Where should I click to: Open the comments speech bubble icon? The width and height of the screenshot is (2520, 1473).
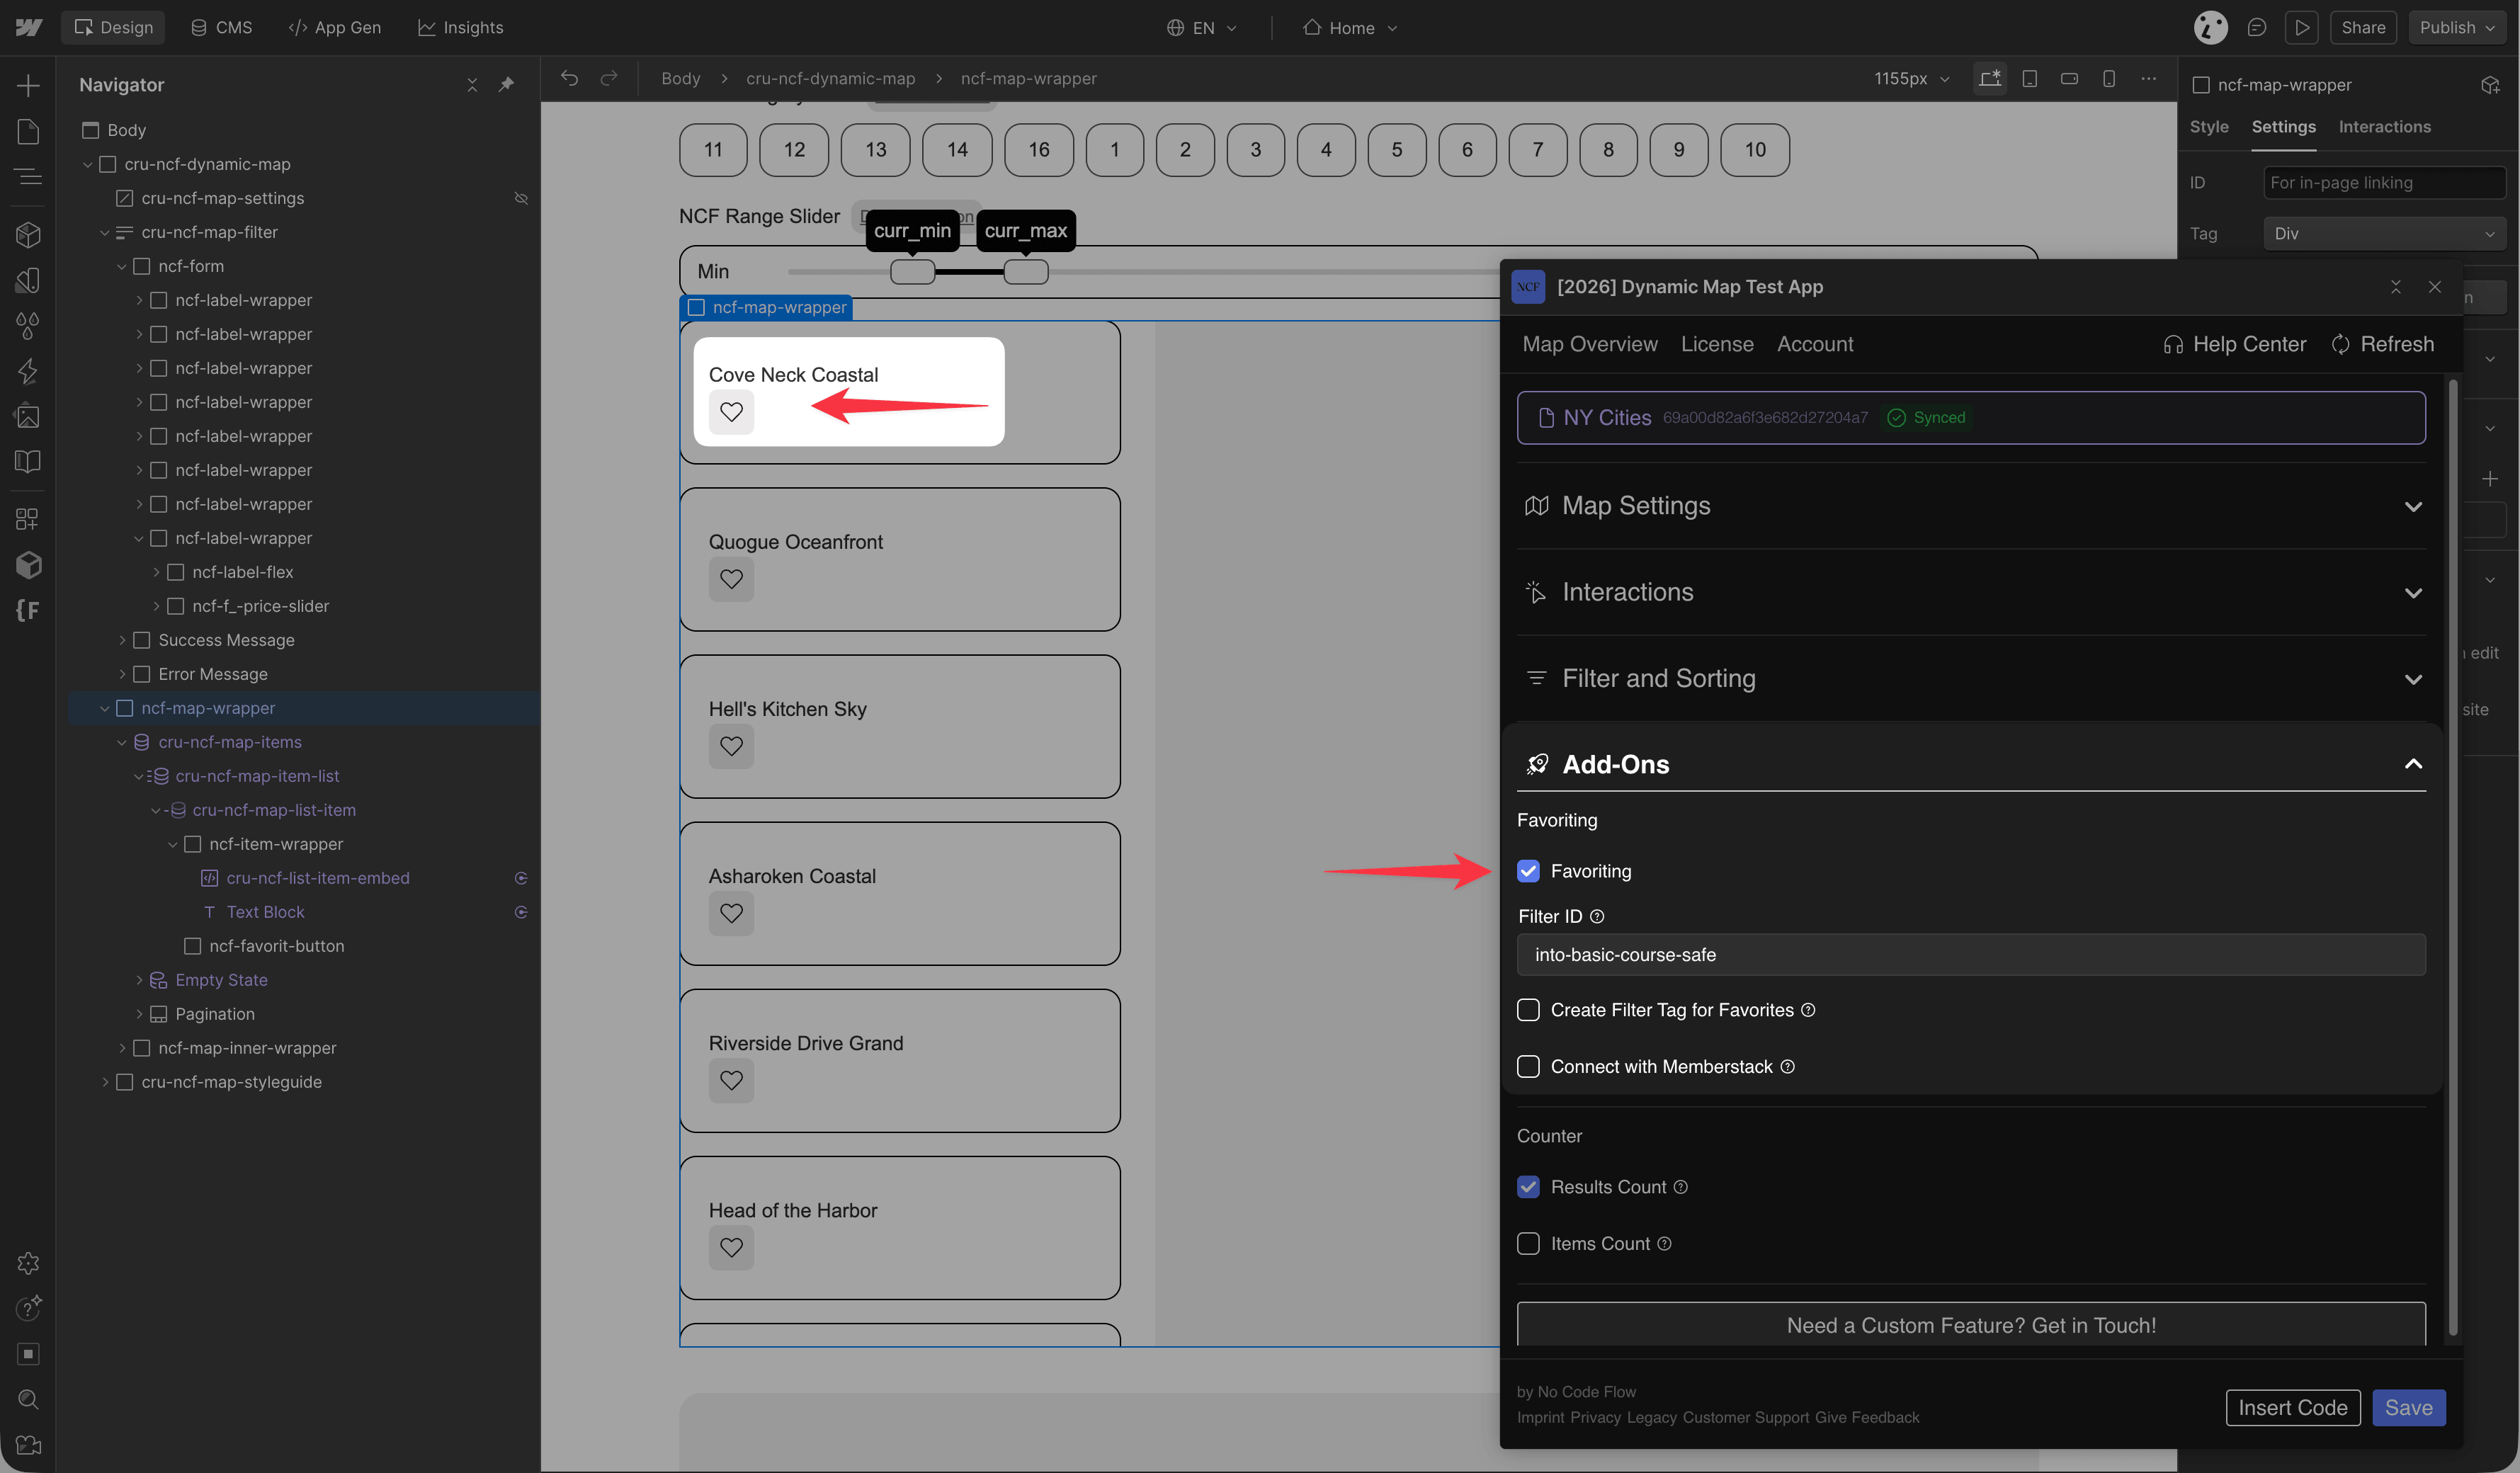(x=2257, y=27)
